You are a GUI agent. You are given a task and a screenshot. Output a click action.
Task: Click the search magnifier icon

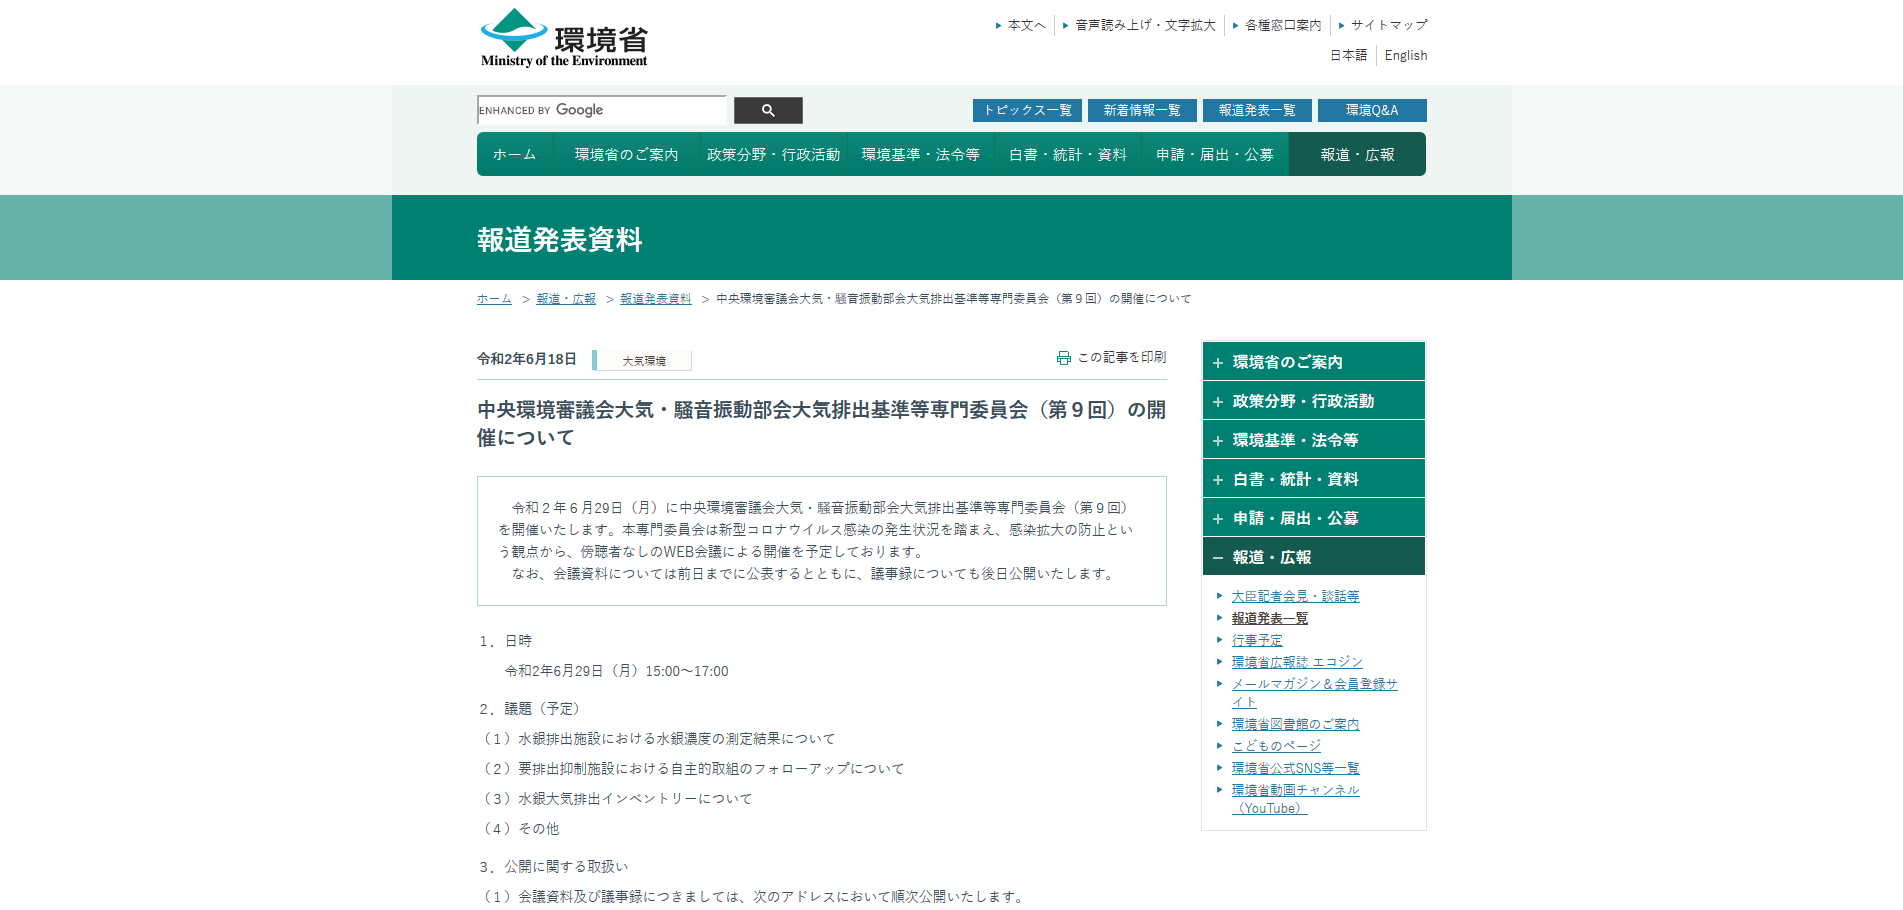tap(767, 110)
